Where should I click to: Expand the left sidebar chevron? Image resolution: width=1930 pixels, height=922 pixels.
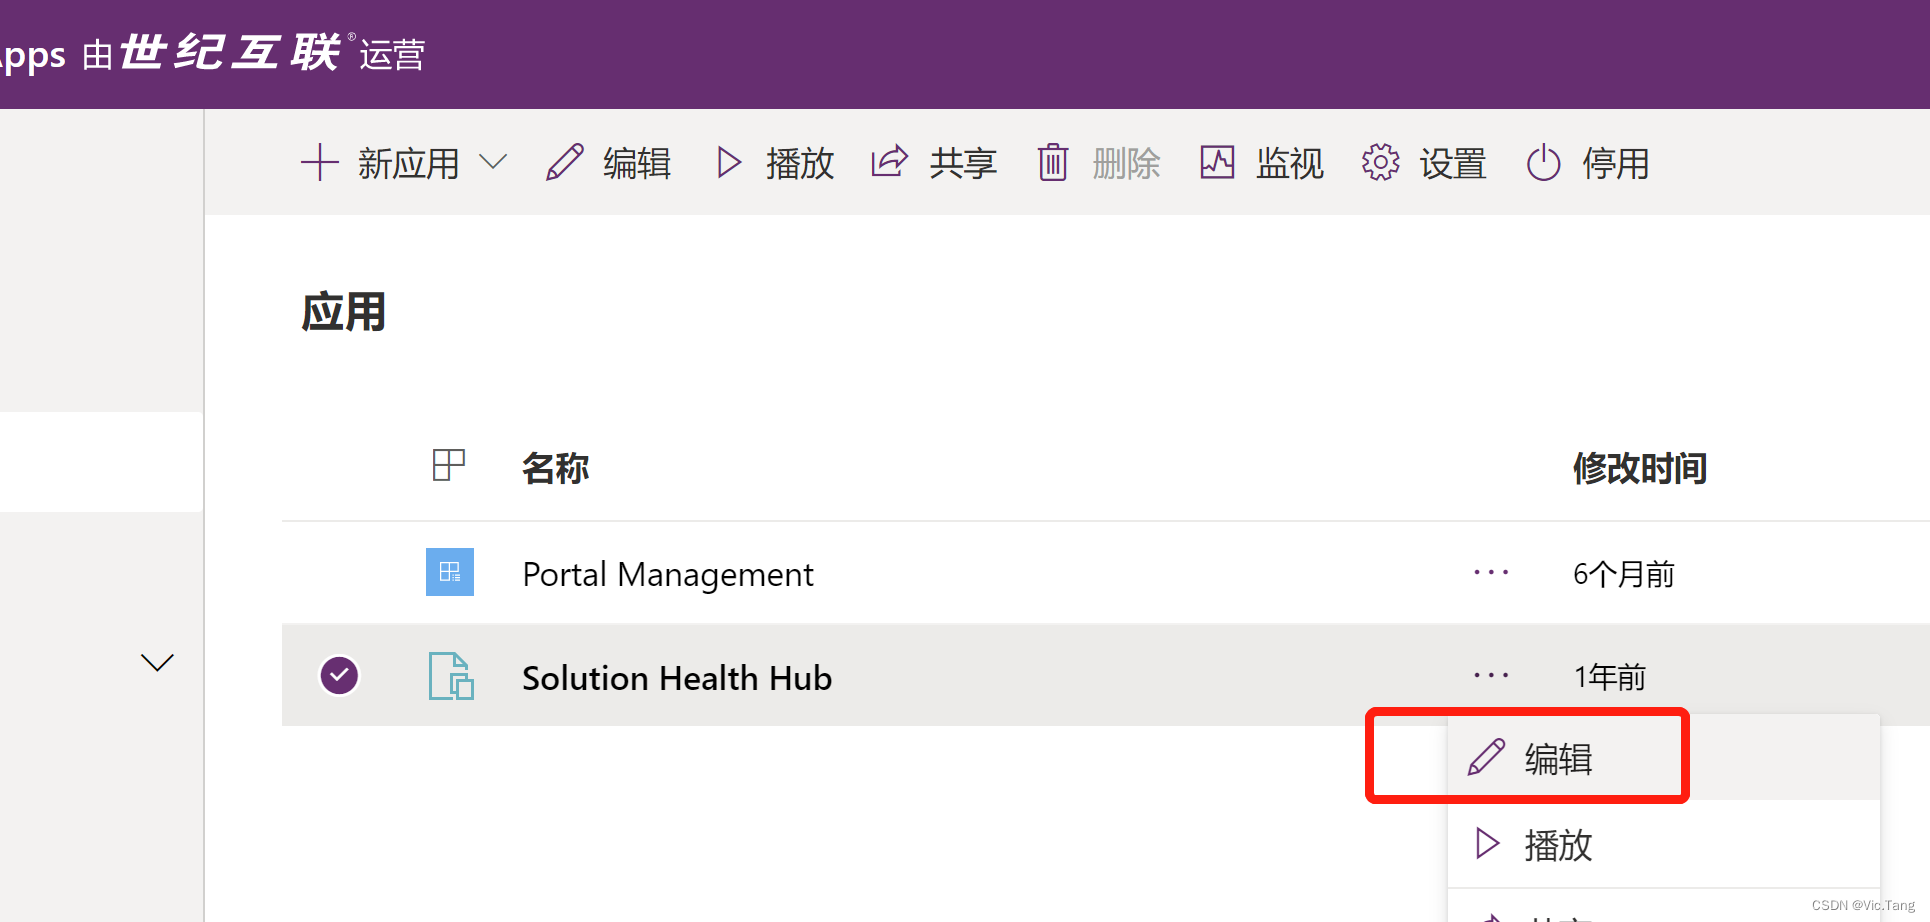(x=157, y=662)
